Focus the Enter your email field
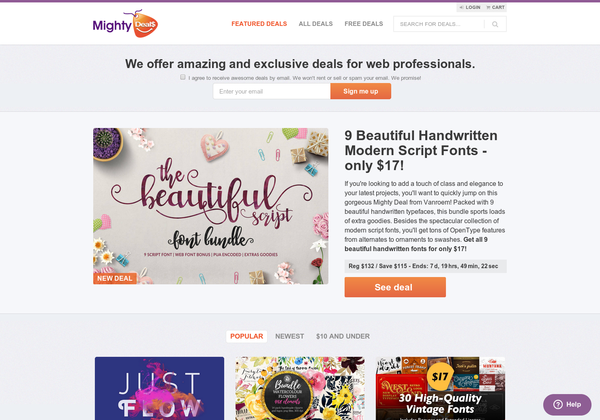 coord(272,91)
